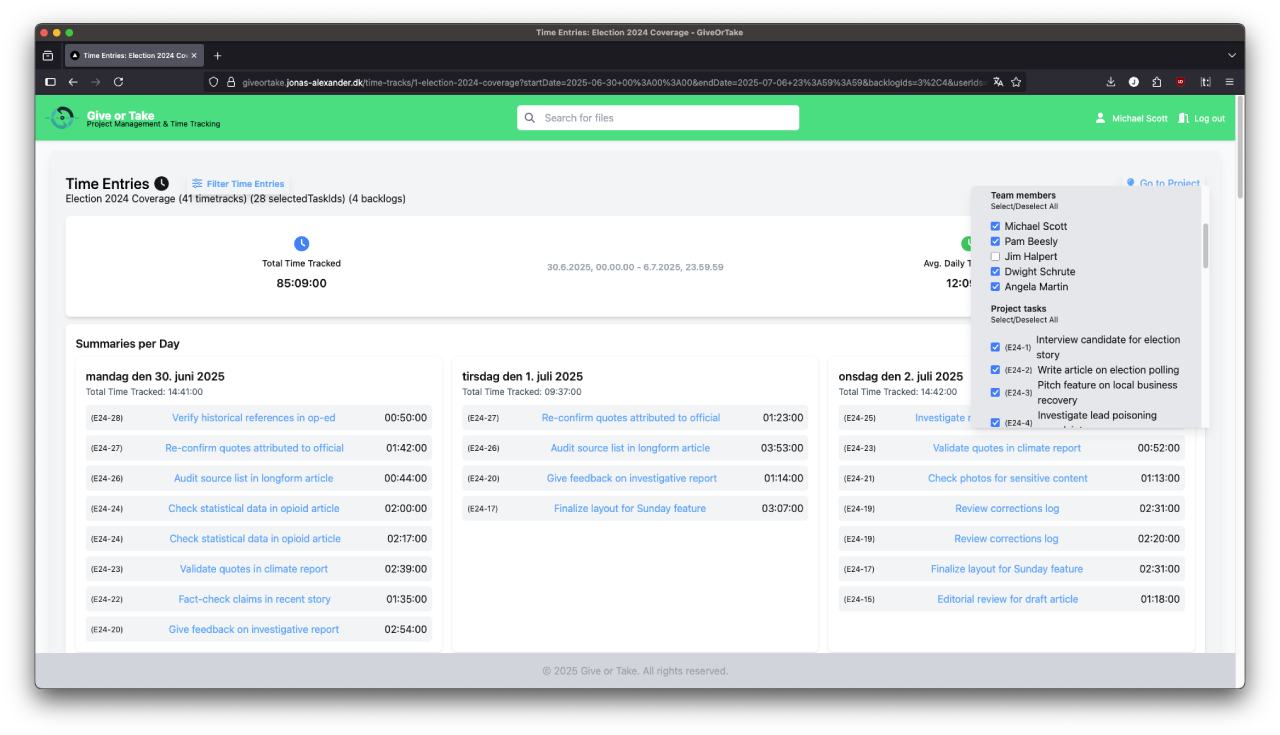The image size is (1280, 735).
Task: Click the blue clock icon above Total Time Tracked
Action: 301,244
